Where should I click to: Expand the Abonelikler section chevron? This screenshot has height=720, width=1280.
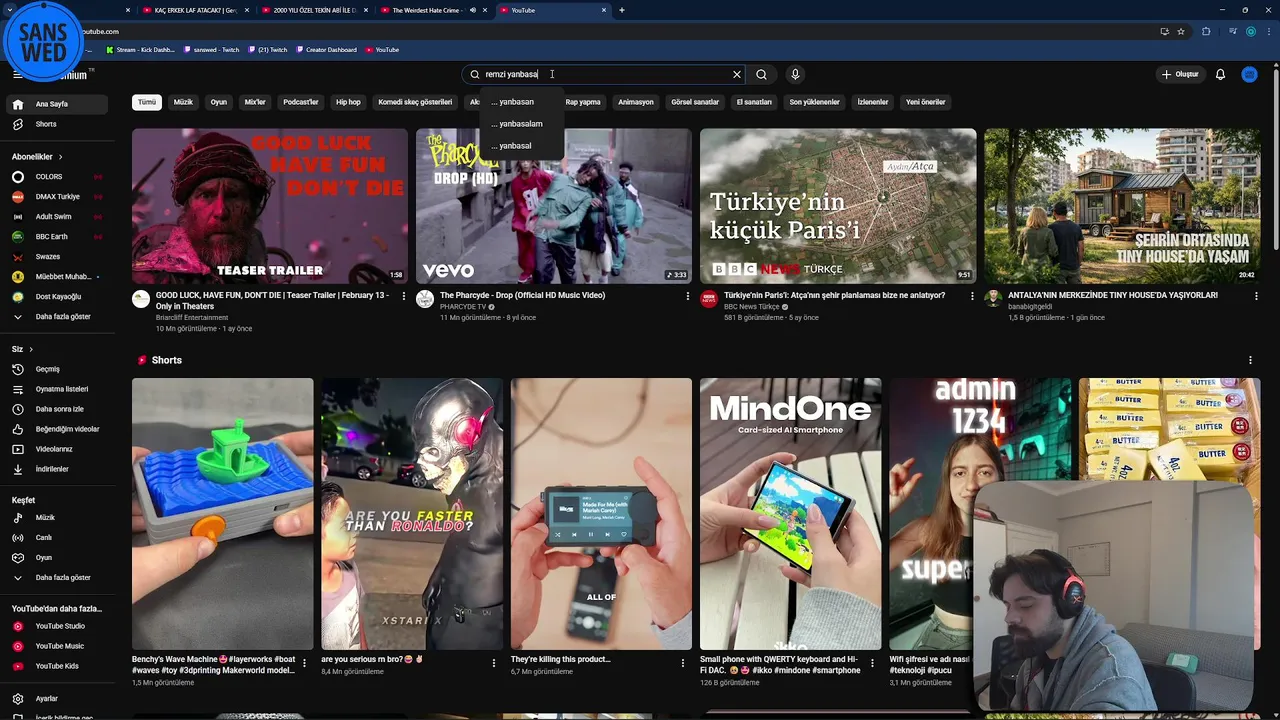click(60, 157)
